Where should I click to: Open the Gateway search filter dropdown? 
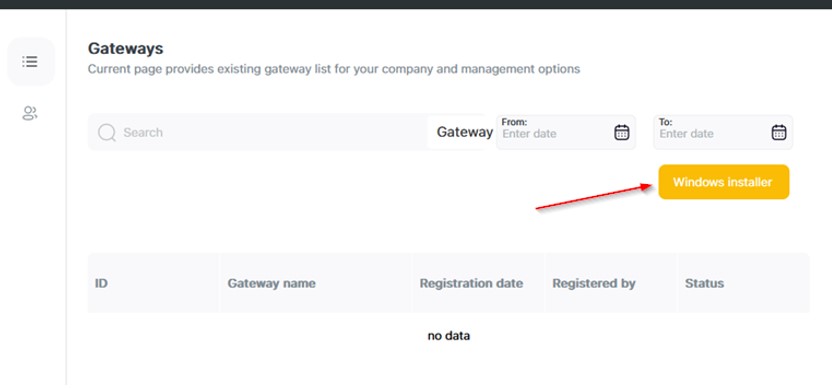[461, 132]
